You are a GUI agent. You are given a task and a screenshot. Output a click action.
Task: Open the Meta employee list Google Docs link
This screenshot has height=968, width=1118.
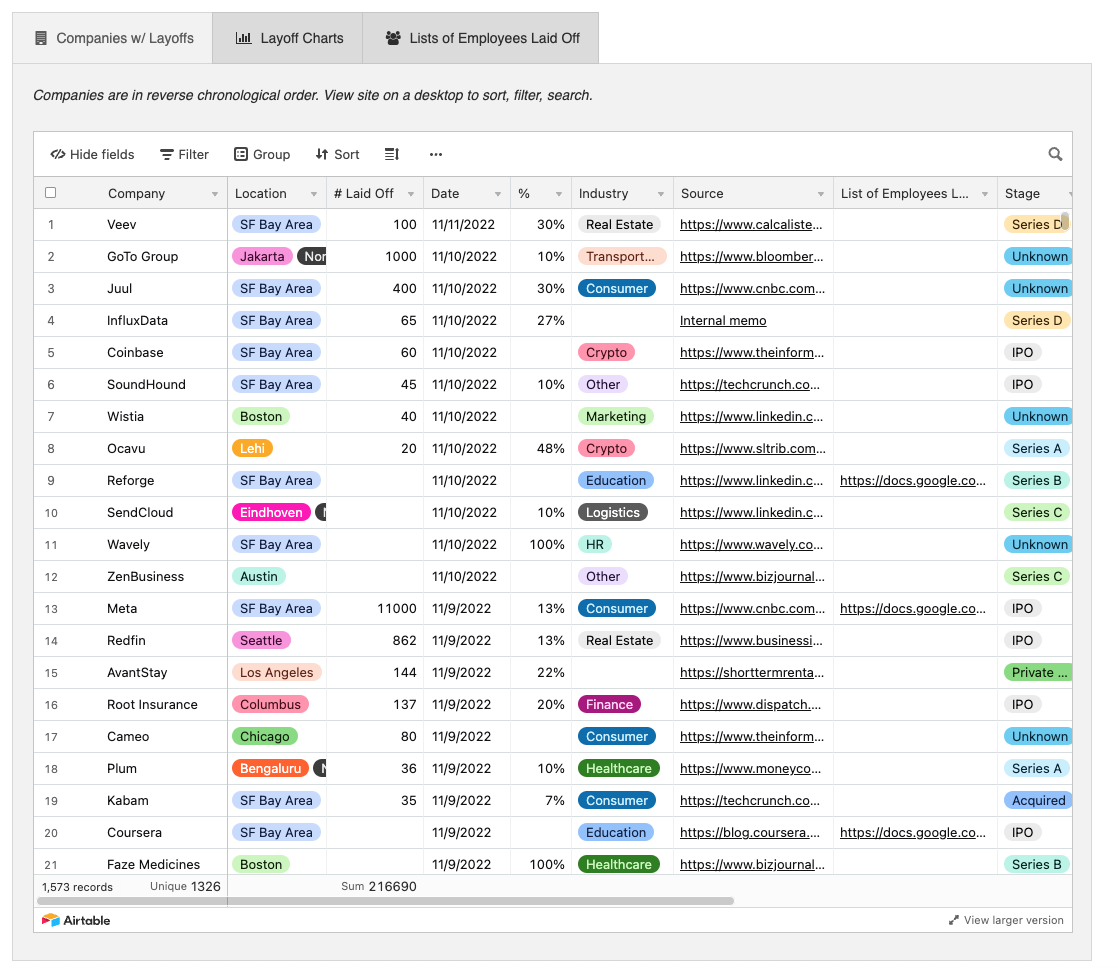click(913, 608)
